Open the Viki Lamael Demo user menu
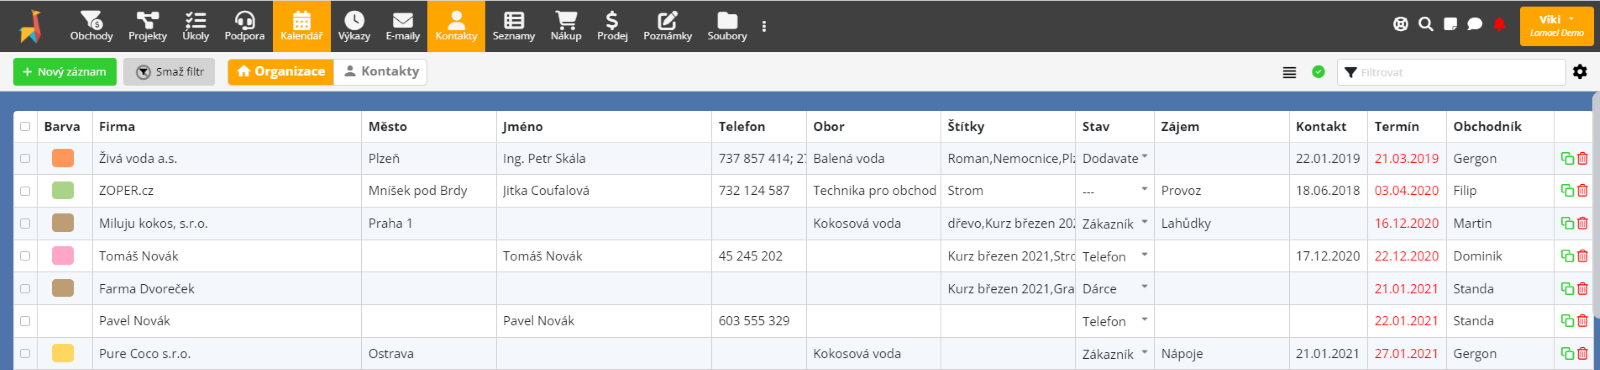The image size is (1600, 370). point(1556,26)
